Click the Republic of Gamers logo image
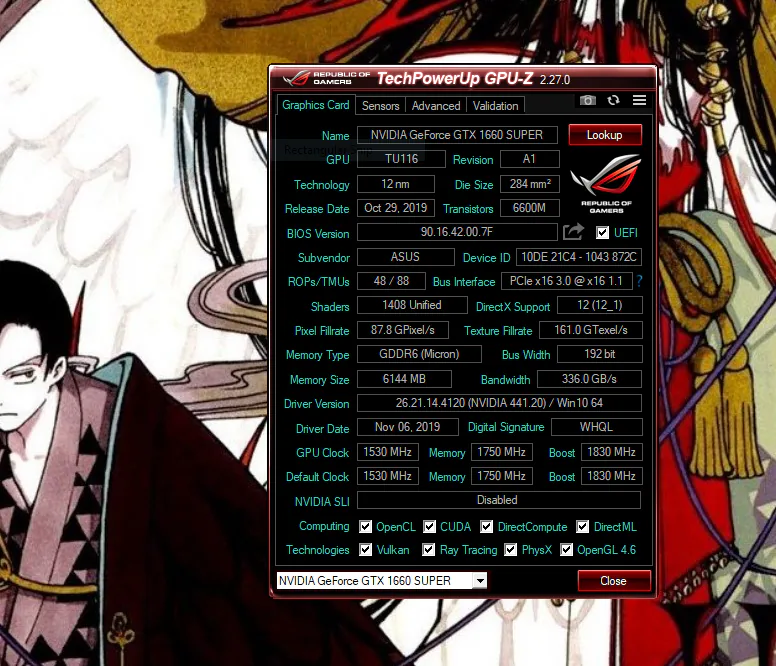This screenshot has height=666, width=776. coord(606,184)
